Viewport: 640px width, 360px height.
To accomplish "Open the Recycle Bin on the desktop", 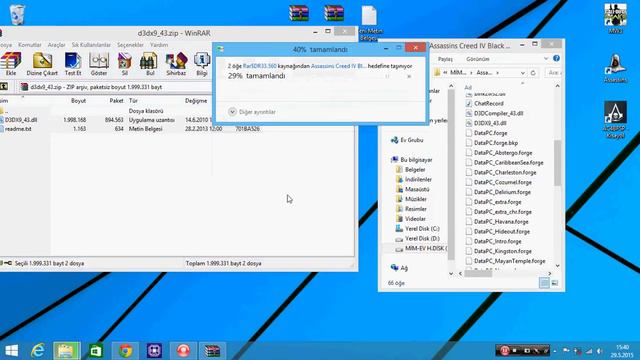I will (17, 15).
